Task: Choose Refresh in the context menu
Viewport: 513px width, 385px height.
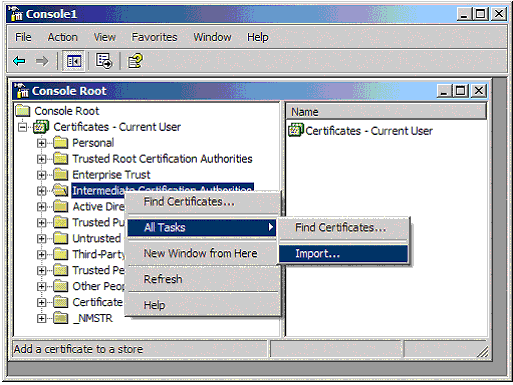Action: click(202, 279)
